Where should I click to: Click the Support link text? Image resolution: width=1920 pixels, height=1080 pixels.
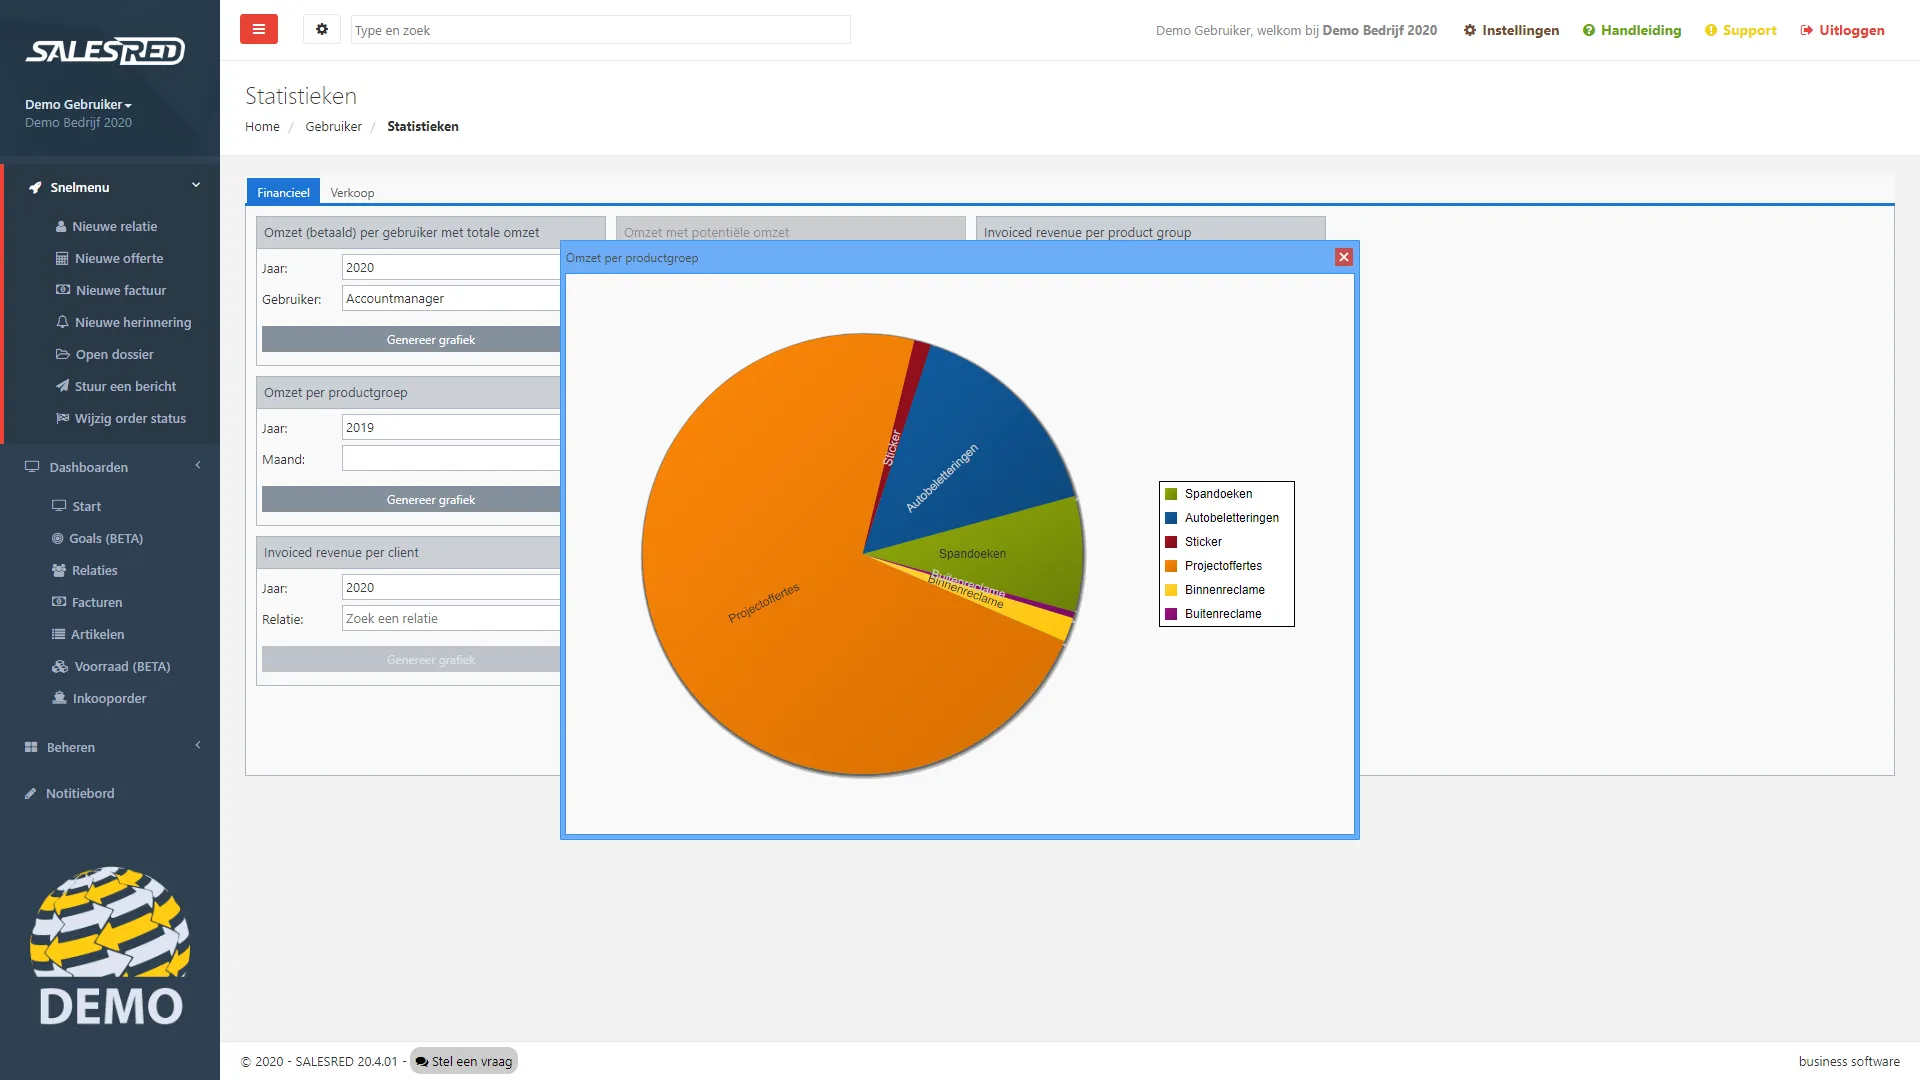click(x=1749, y=30)
